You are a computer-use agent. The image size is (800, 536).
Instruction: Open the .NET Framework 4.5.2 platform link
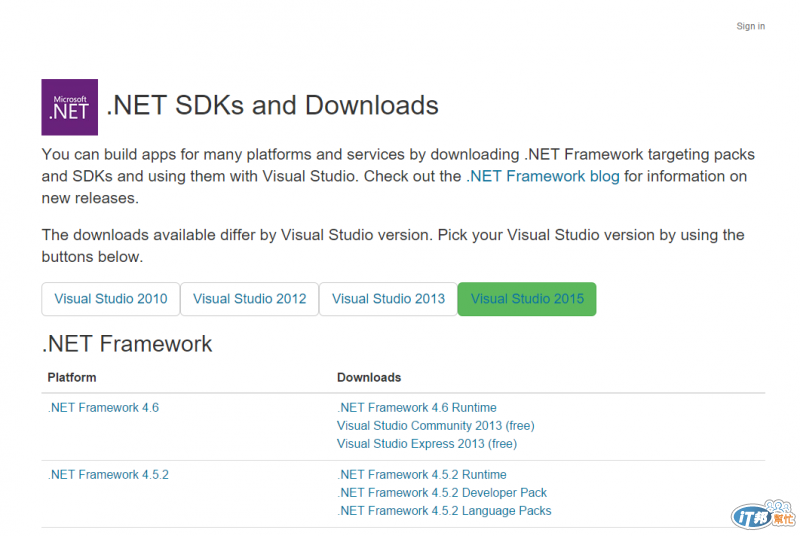click(x=108, y=475)
